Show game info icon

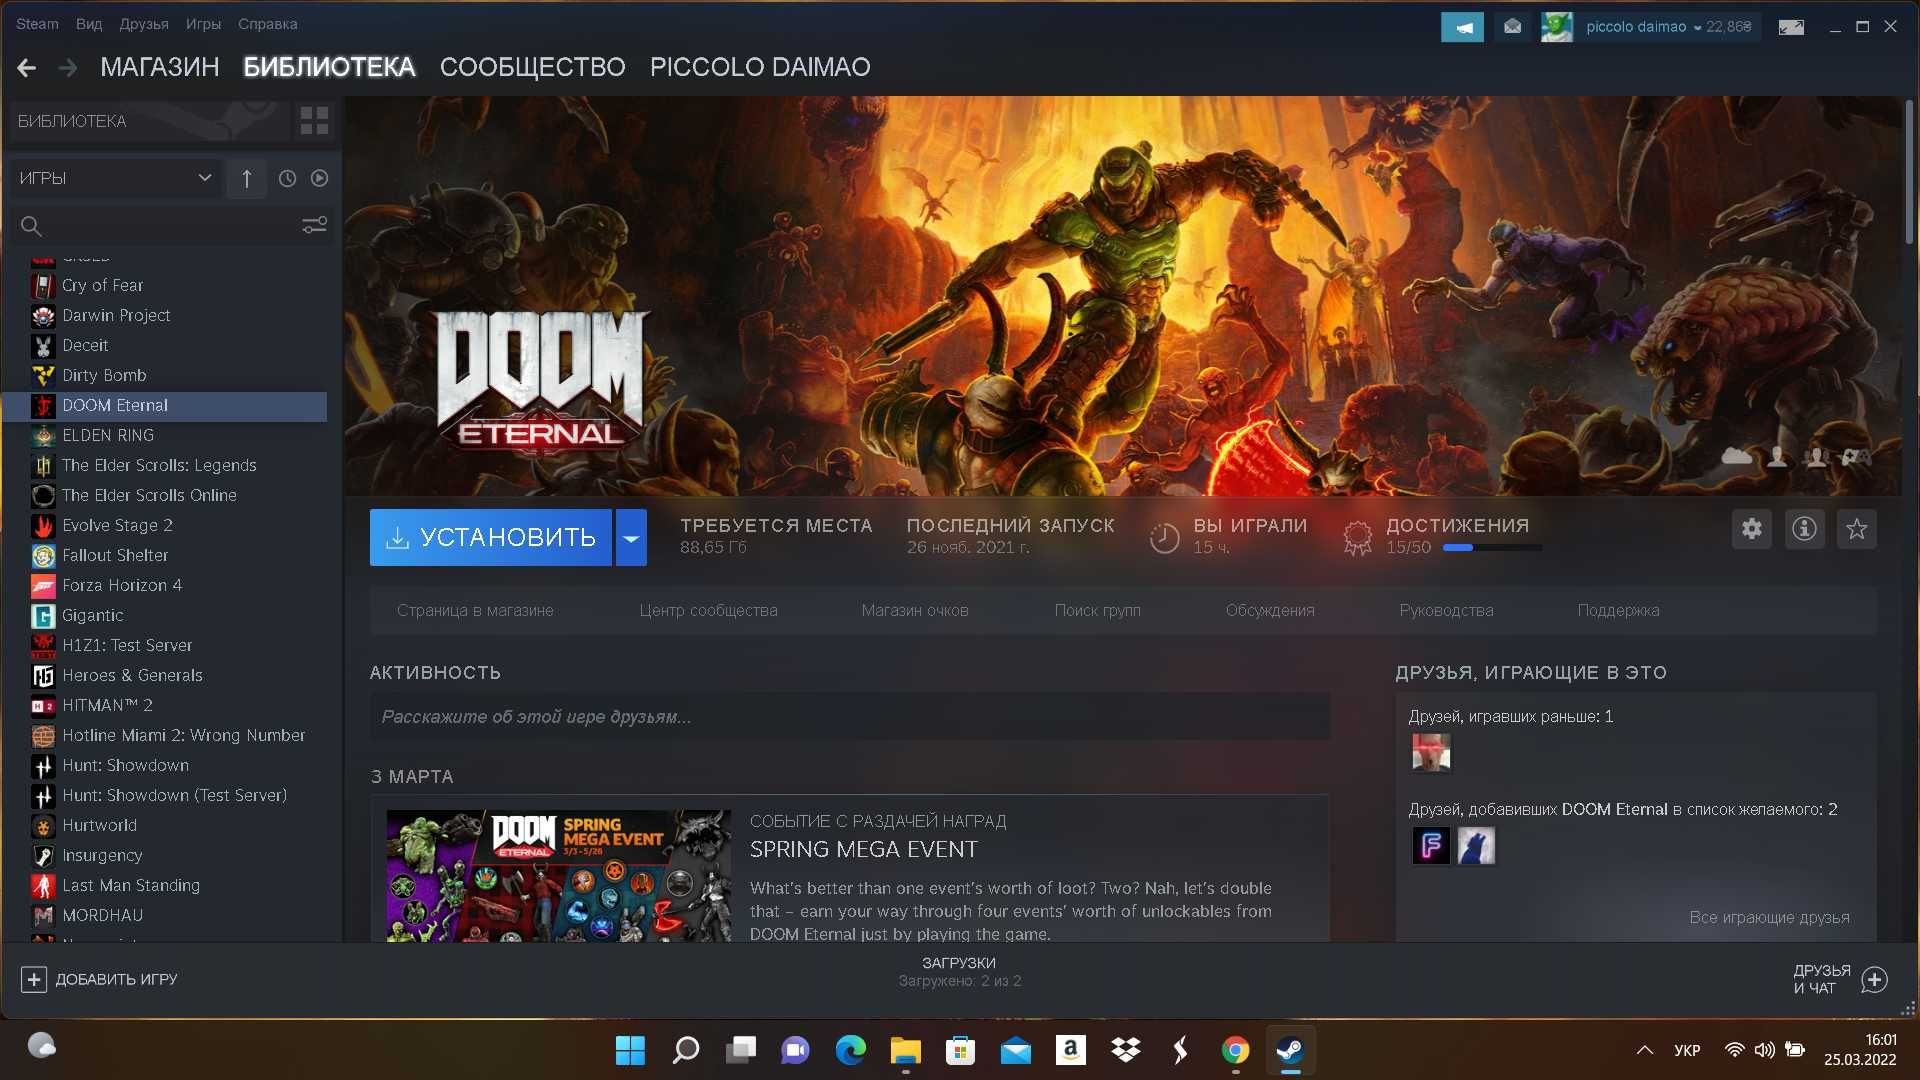(x=1804, y=529)
